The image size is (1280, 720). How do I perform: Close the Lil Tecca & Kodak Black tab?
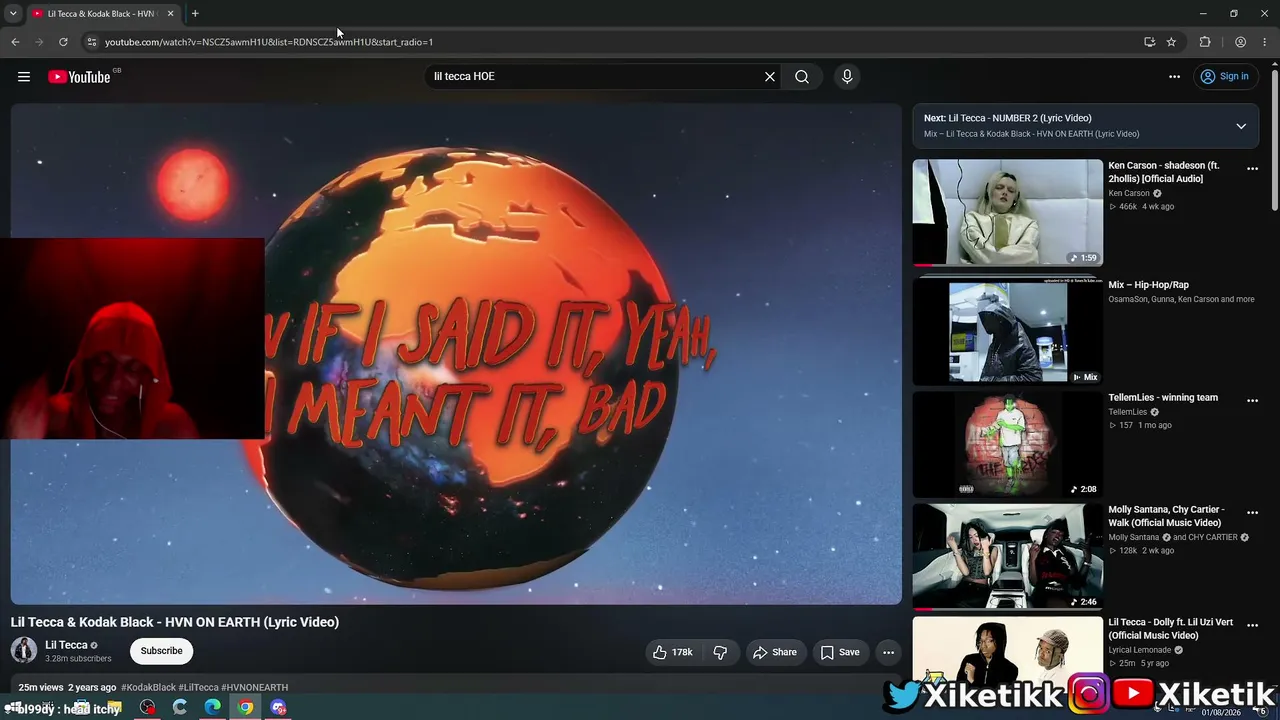coord(170,14)
